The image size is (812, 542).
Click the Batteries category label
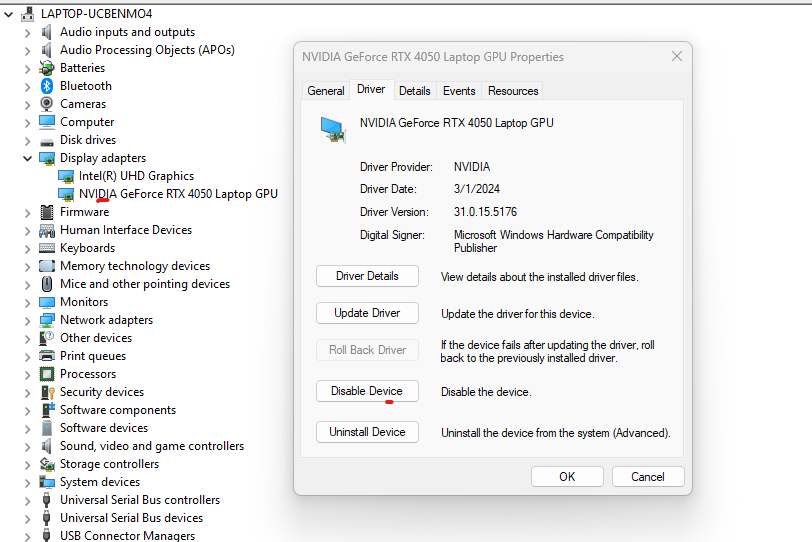82,68
